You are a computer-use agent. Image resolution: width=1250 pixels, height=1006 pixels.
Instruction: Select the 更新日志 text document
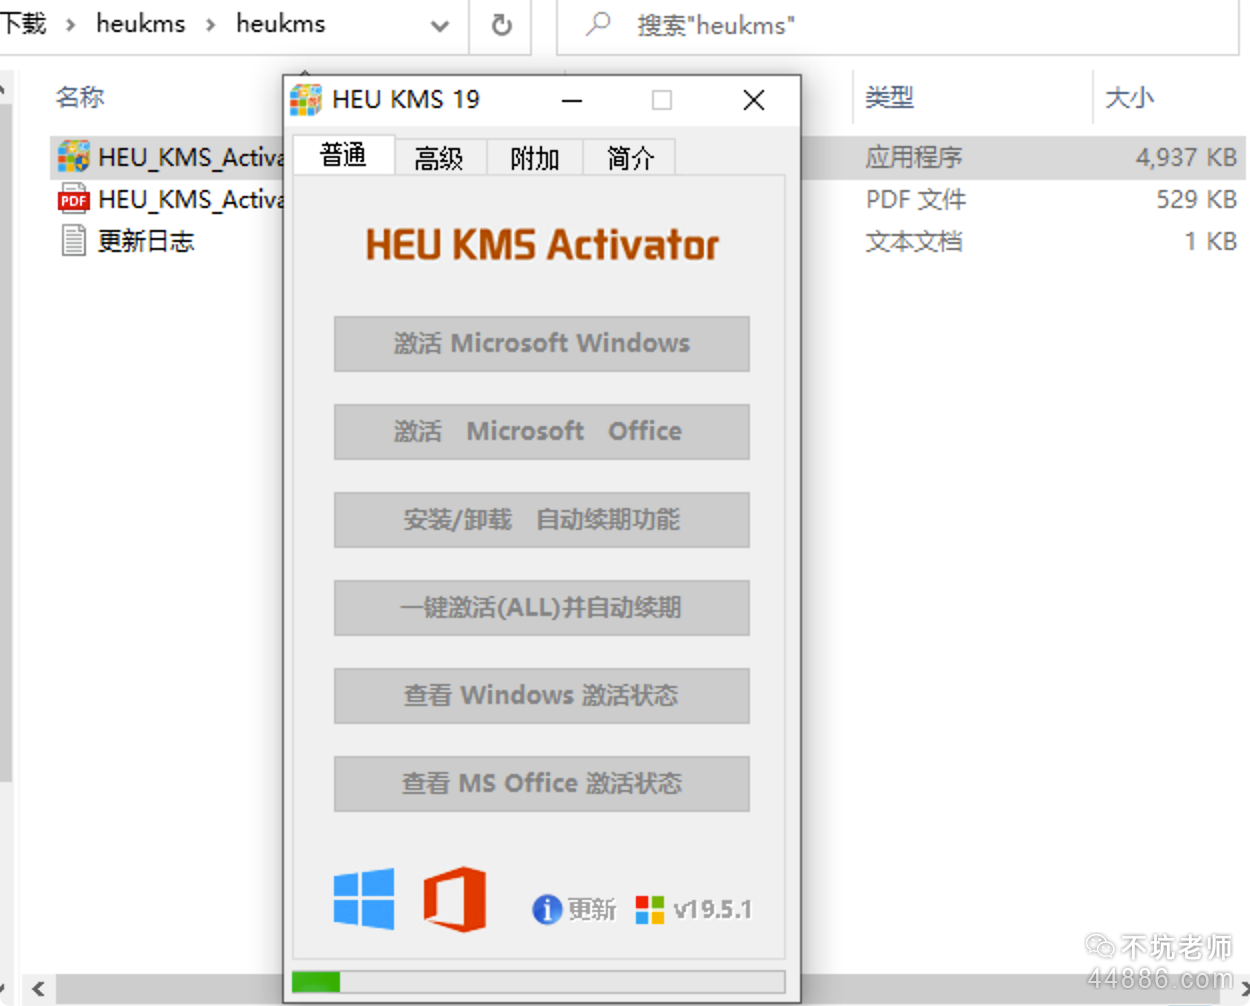click(145, 241)
